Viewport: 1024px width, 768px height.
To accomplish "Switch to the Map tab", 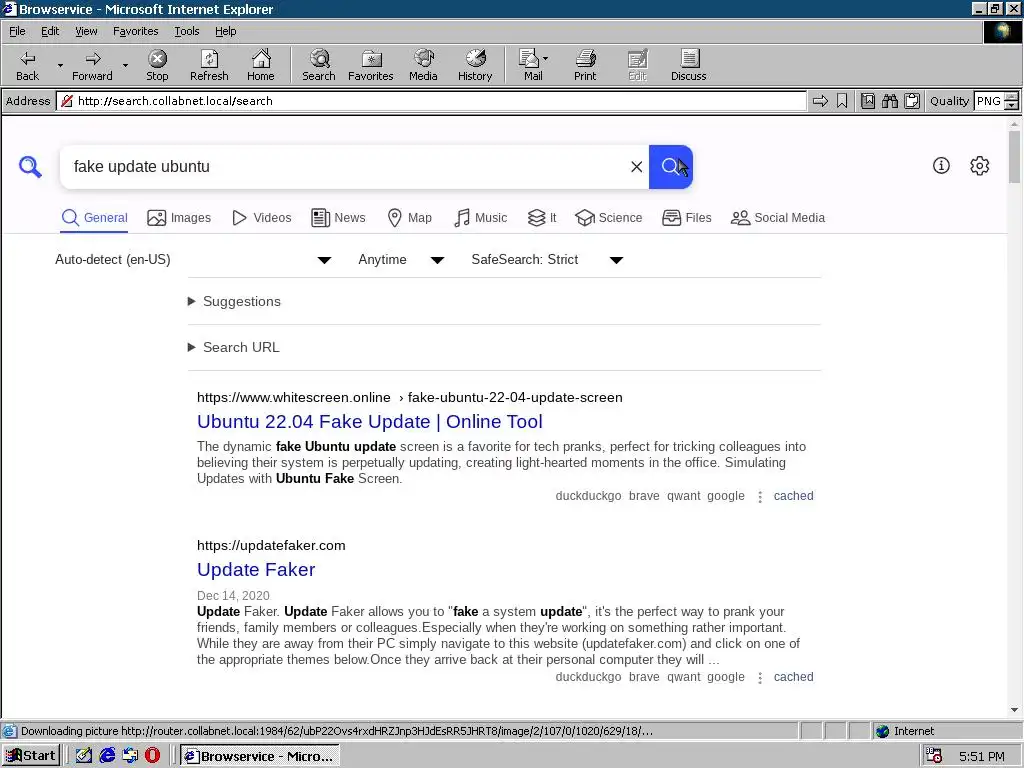I will point(409,217).
